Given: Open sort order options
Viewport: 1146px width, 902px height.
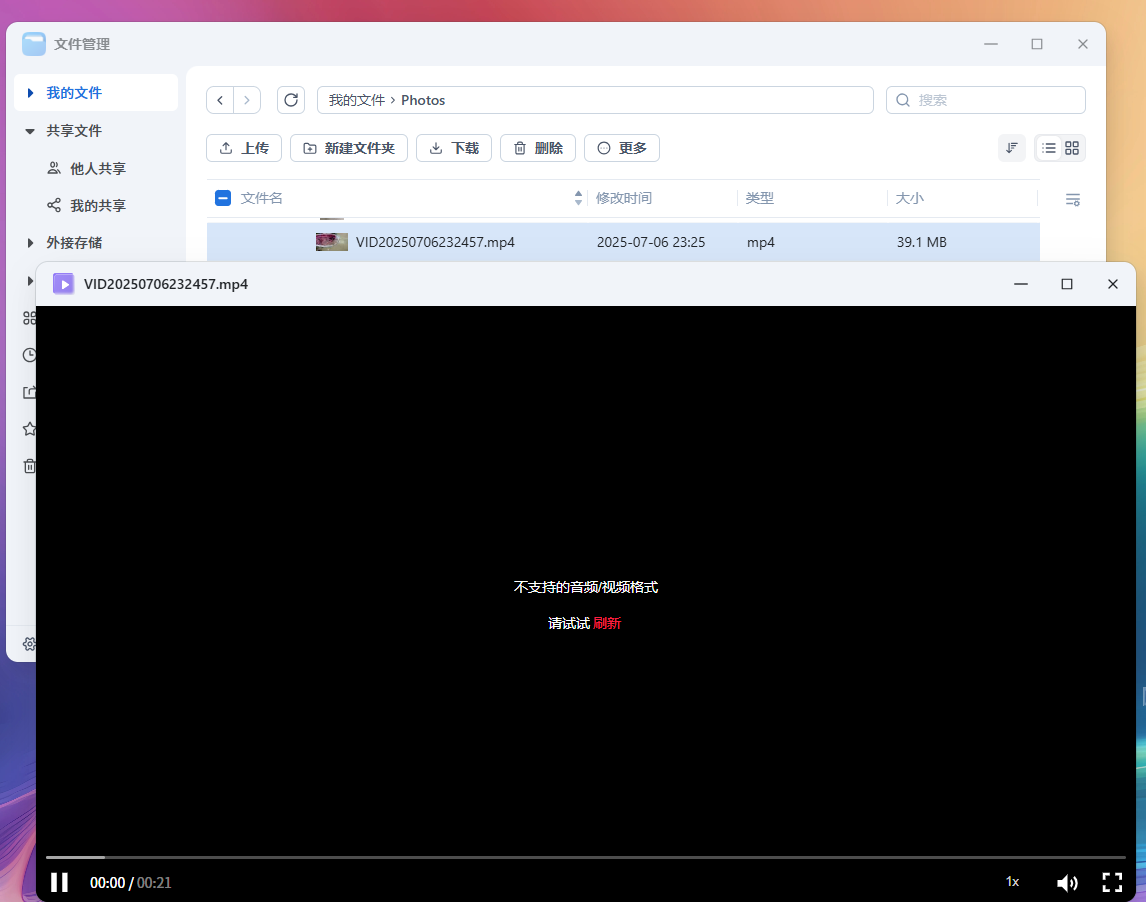Looking at the screenshot, I should [x=1012, y=148].
